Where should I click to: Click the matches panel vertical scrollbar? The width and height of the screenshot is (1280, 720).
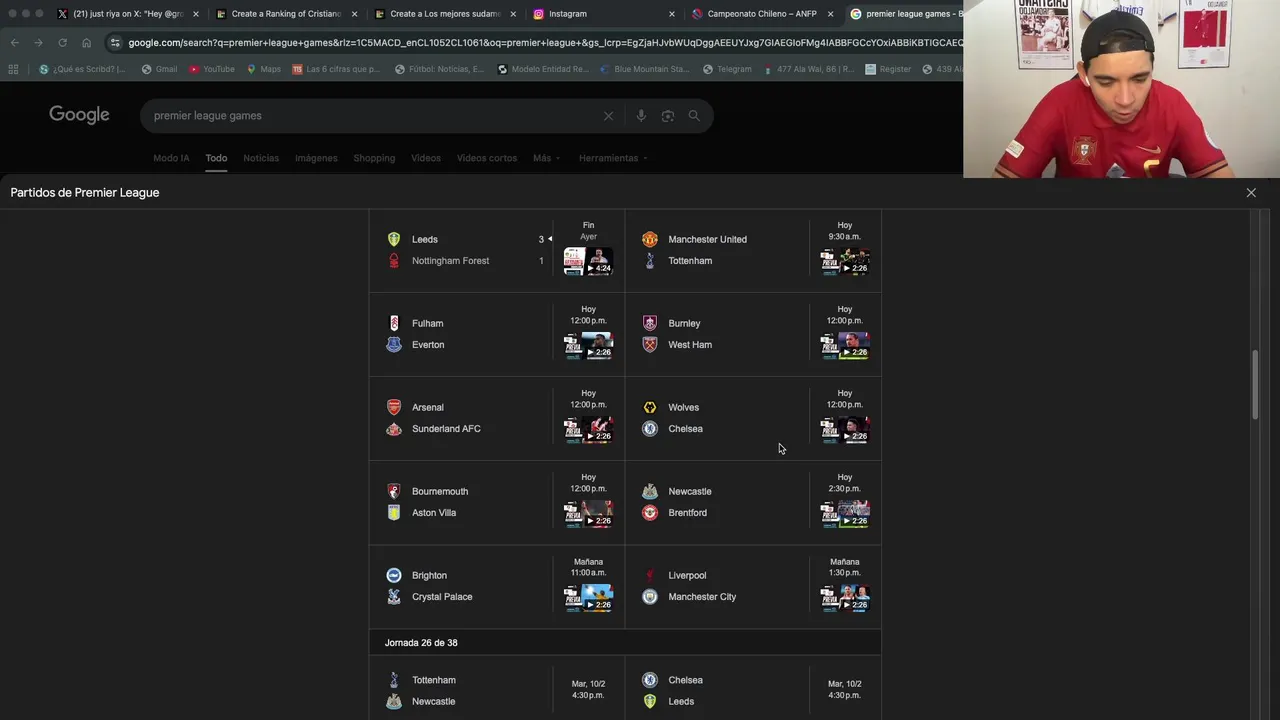1256,385
